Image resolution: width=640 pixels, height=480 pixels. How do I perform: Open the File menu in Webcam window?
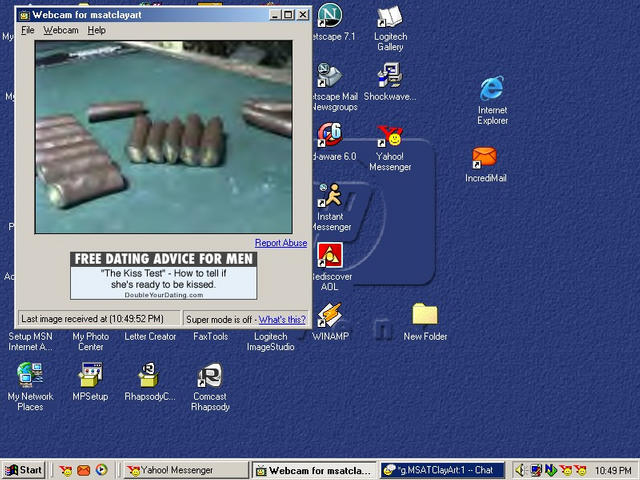(28, 30)
